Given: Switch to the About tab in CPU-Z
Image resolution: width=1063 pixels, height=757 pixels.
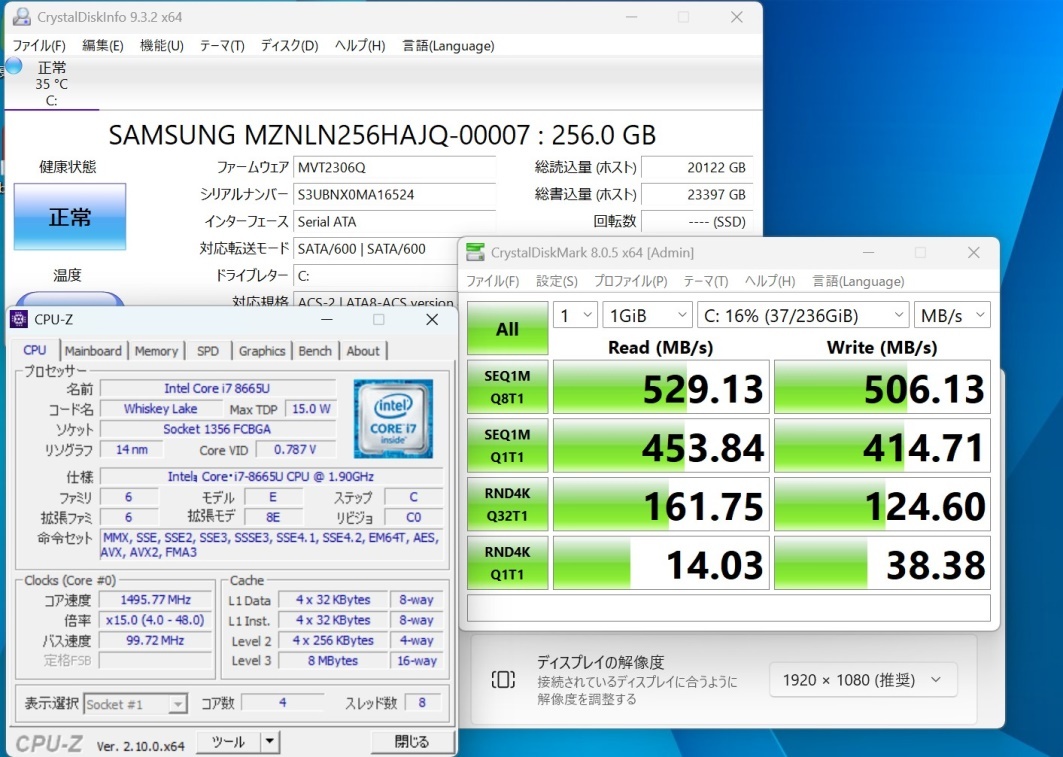Looking at the screenshot, I should 363,351.
